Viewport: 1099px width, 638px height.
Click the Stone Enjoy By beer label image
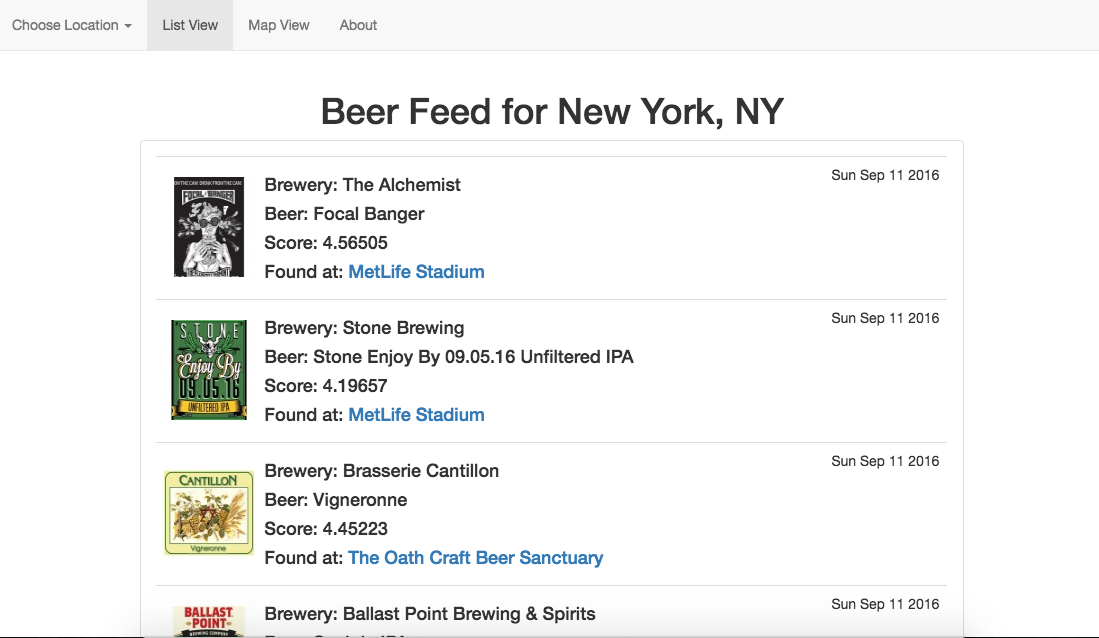209,370
